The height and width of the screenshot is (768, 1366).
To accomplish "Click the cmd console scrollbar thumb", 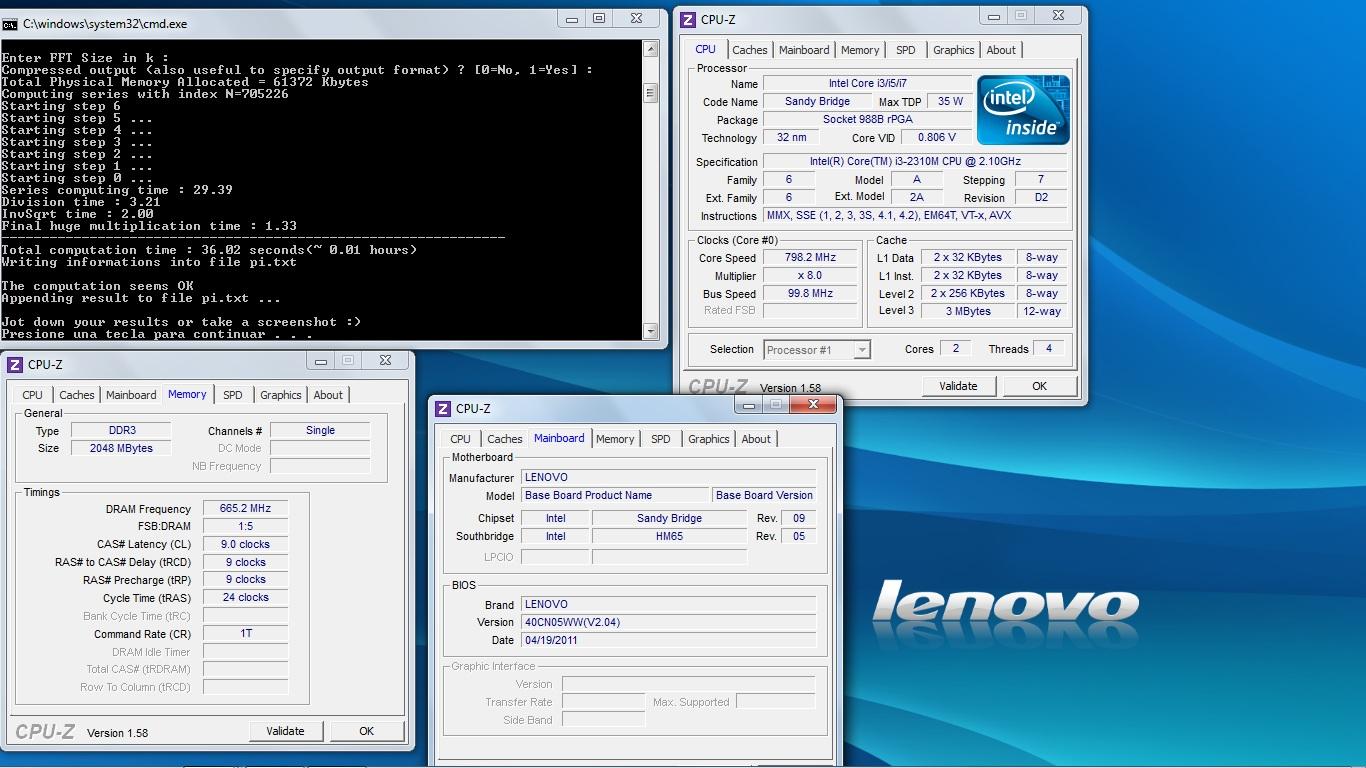I will click(650, 93).
